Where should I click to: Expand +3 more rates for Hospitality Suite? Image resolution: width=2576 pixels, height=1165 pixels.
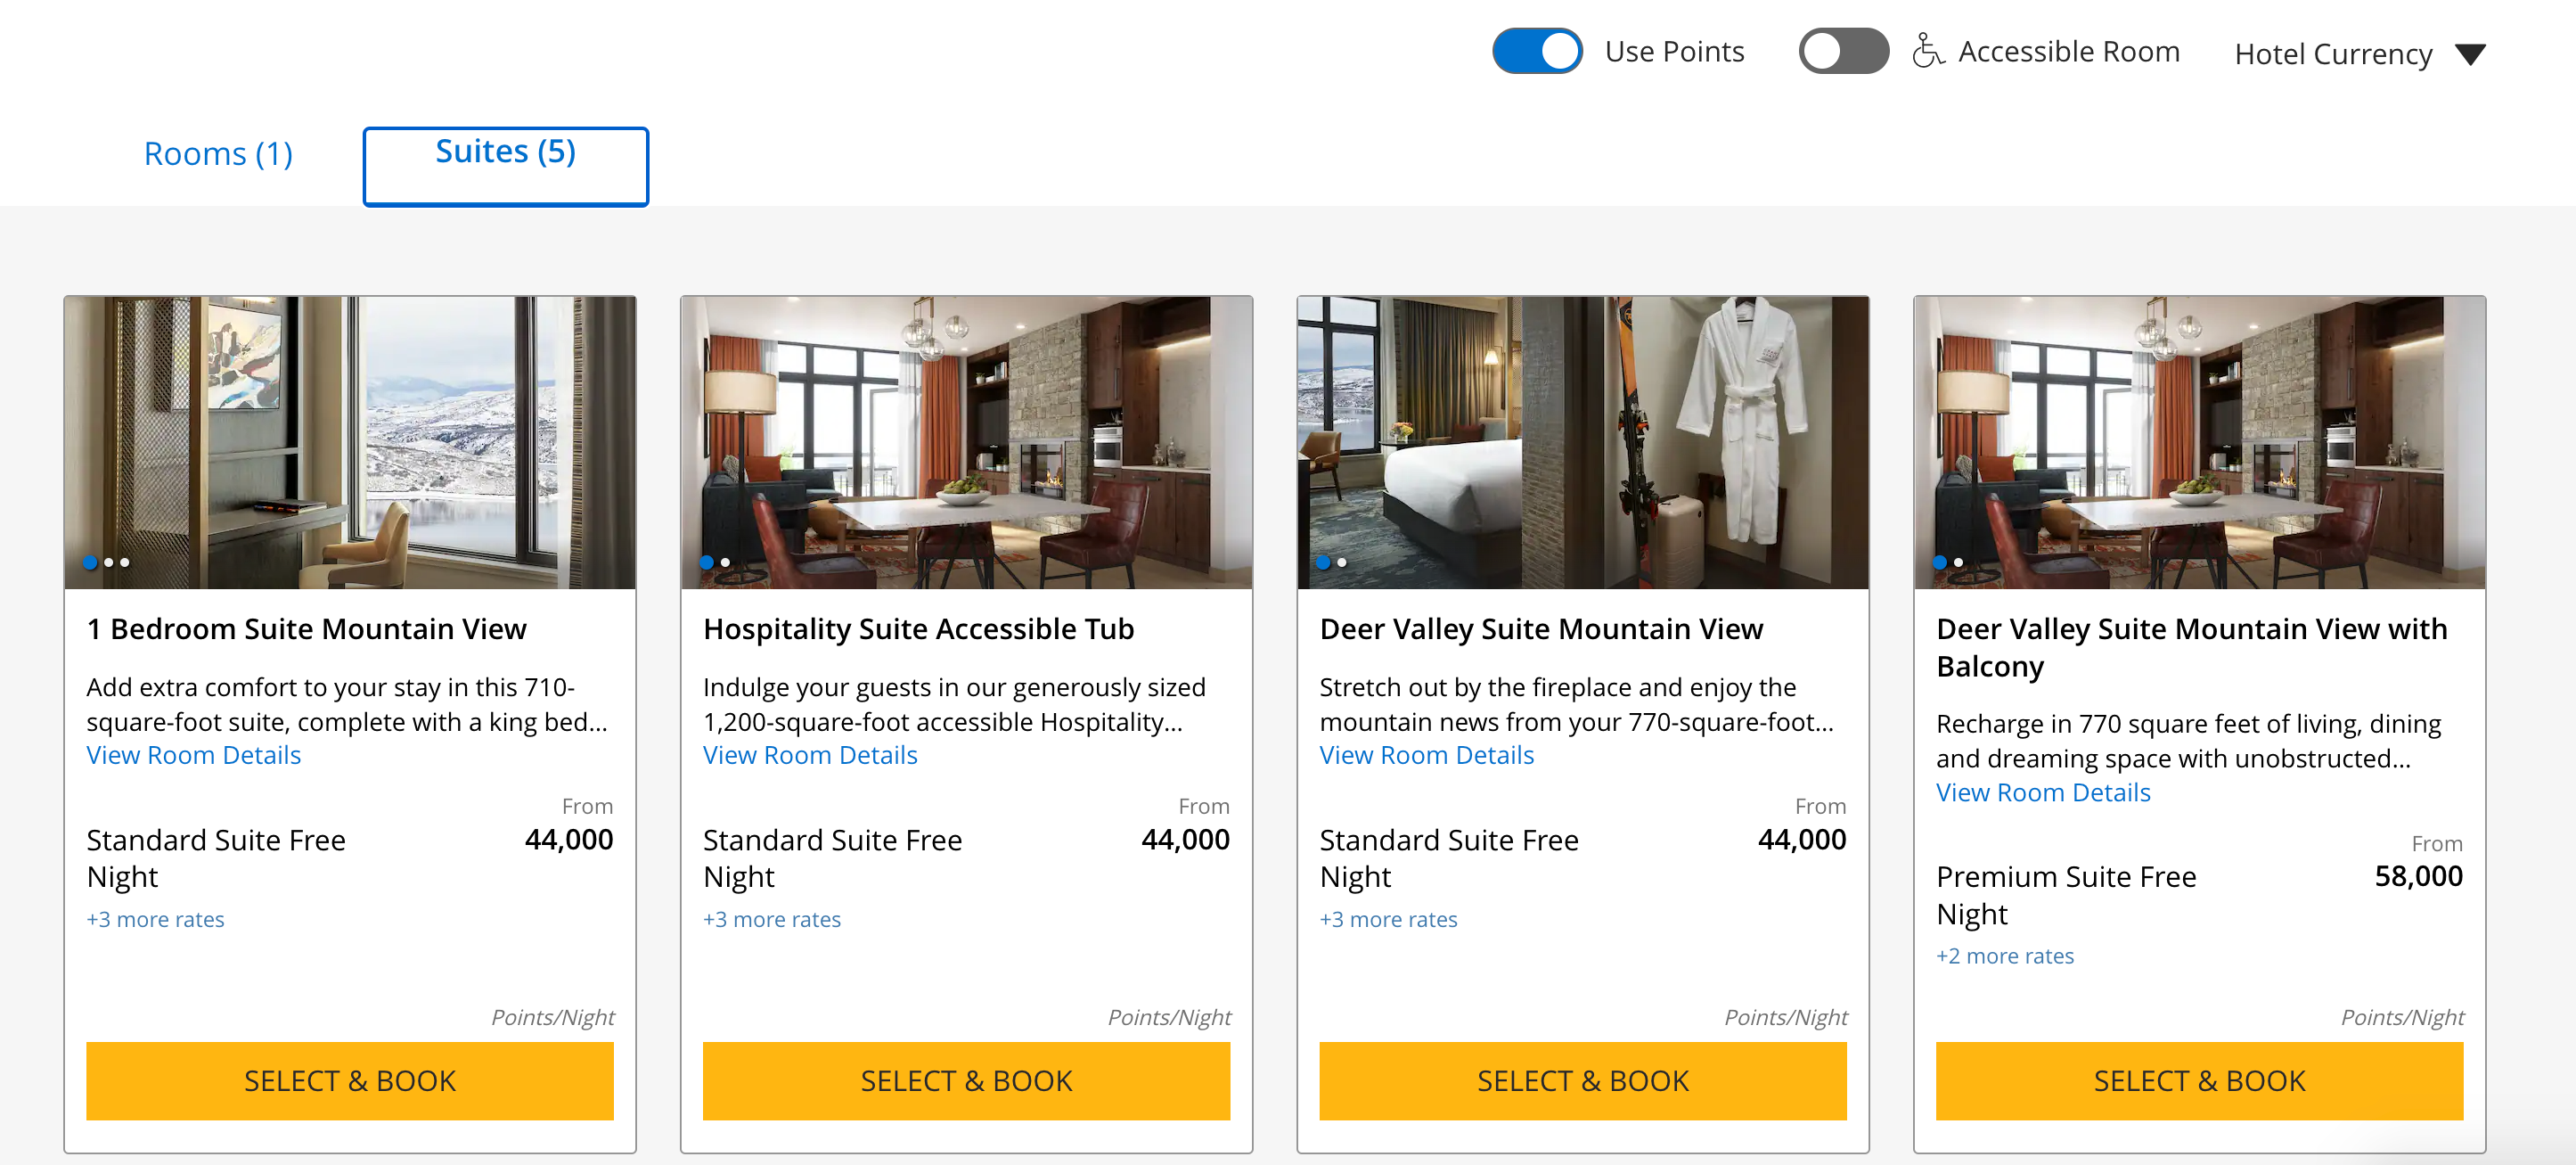771,919
